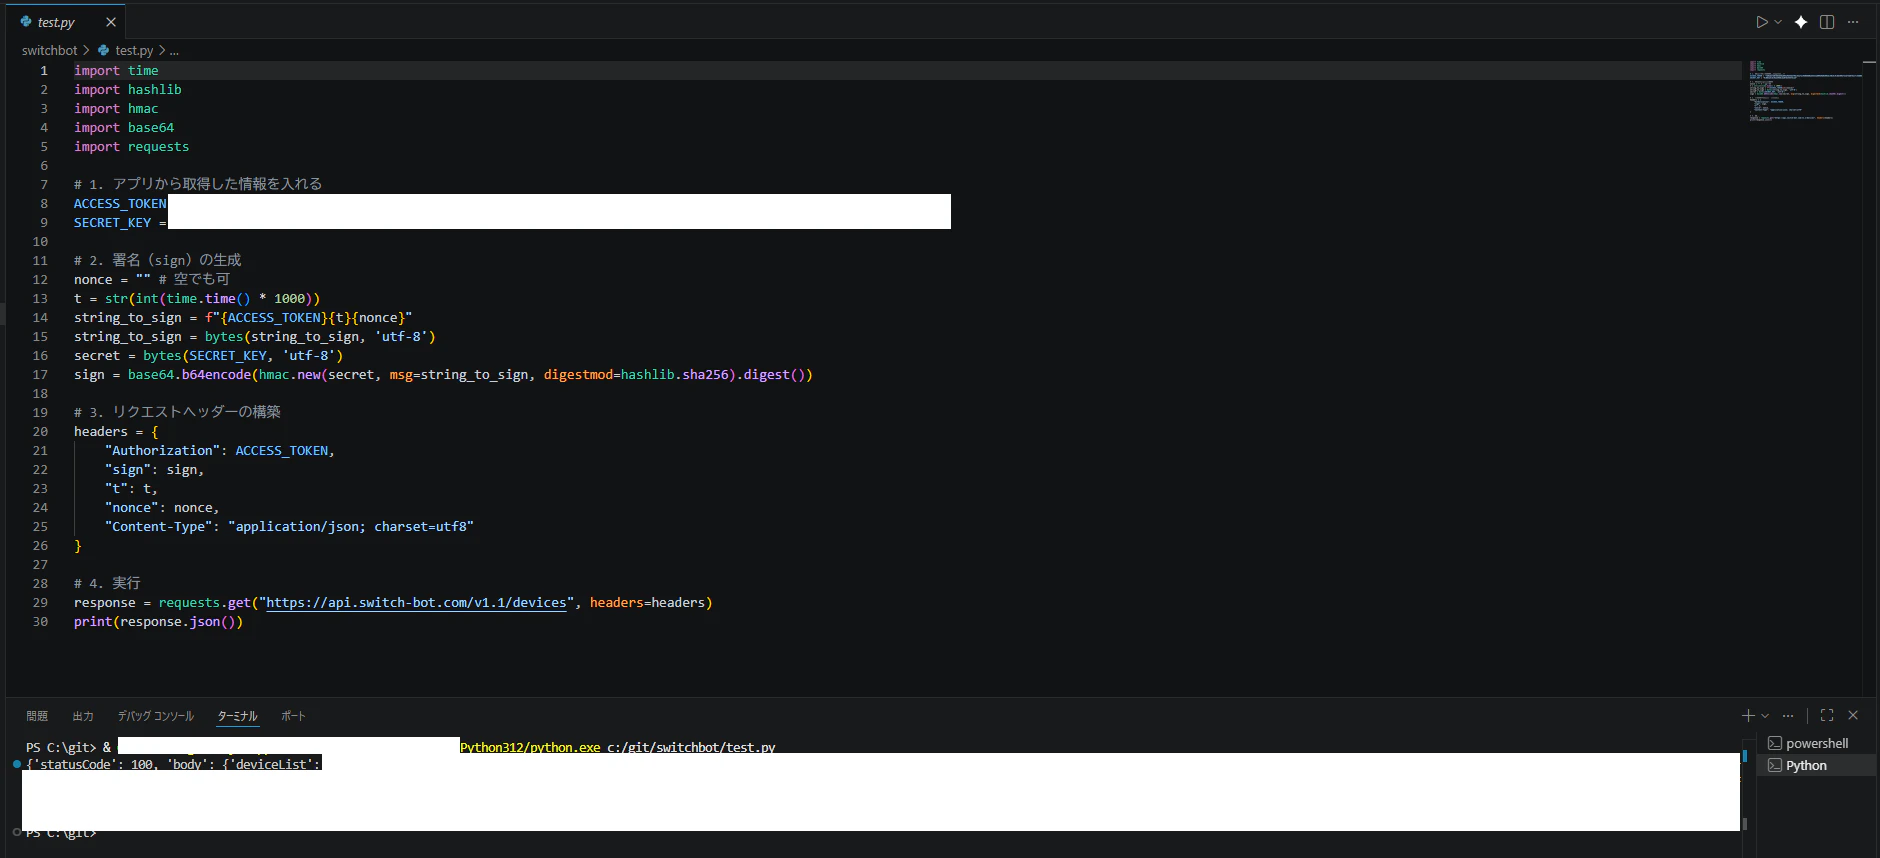1880x858 pixels.
Task: Click the sparkle AI assistant icon
Action: (x=1801, y=22)
